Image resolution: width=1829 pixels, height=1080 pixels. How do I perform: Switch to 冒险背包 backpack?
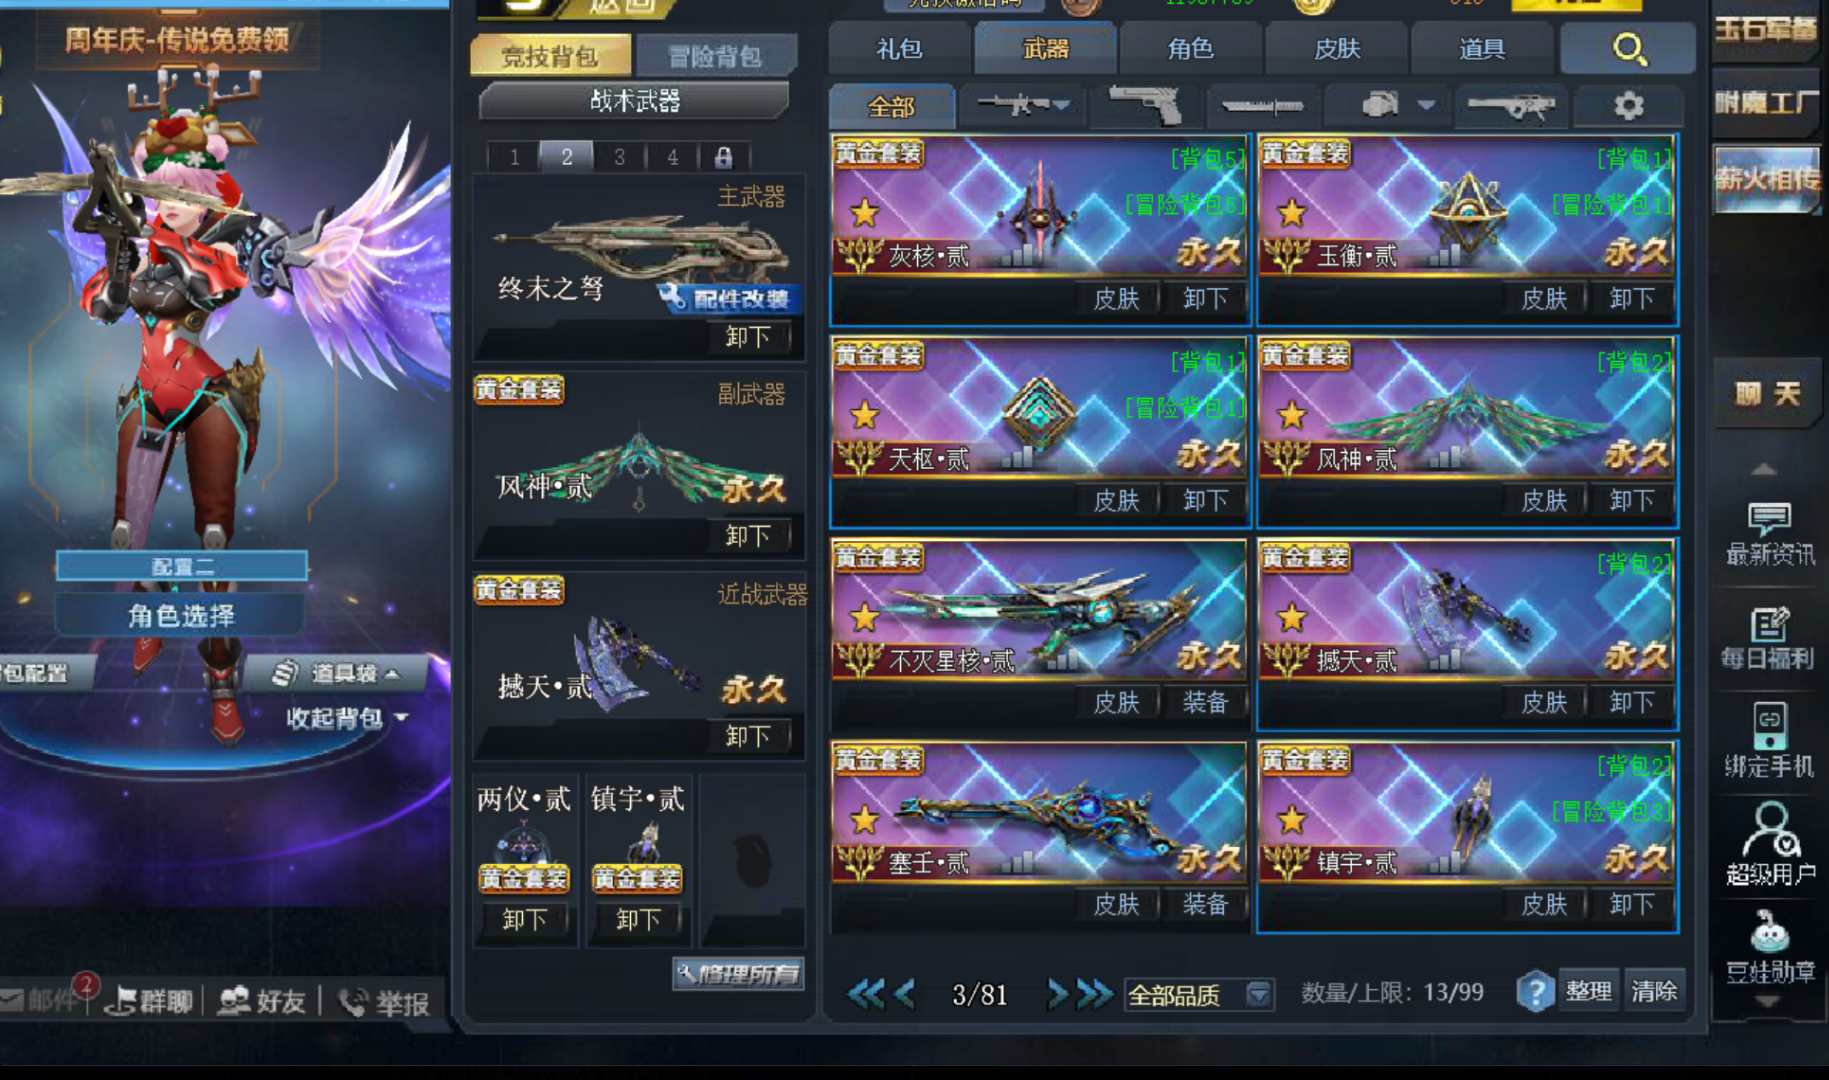click(x=715, y=56)
